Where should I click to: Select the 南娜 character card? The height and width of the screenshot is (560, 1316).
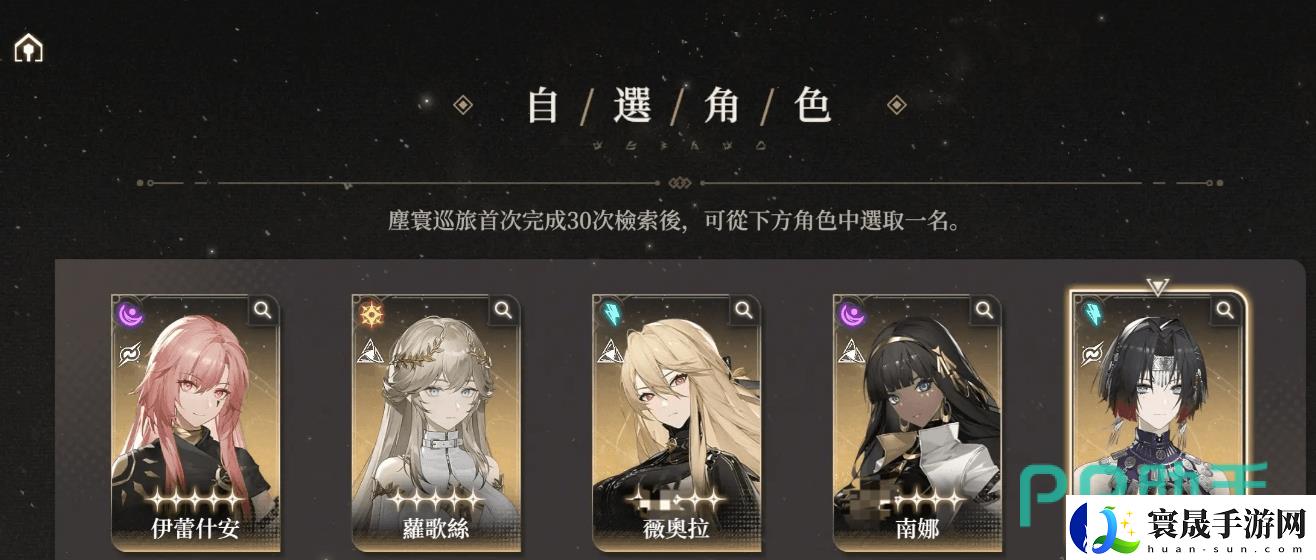[917, 422]
